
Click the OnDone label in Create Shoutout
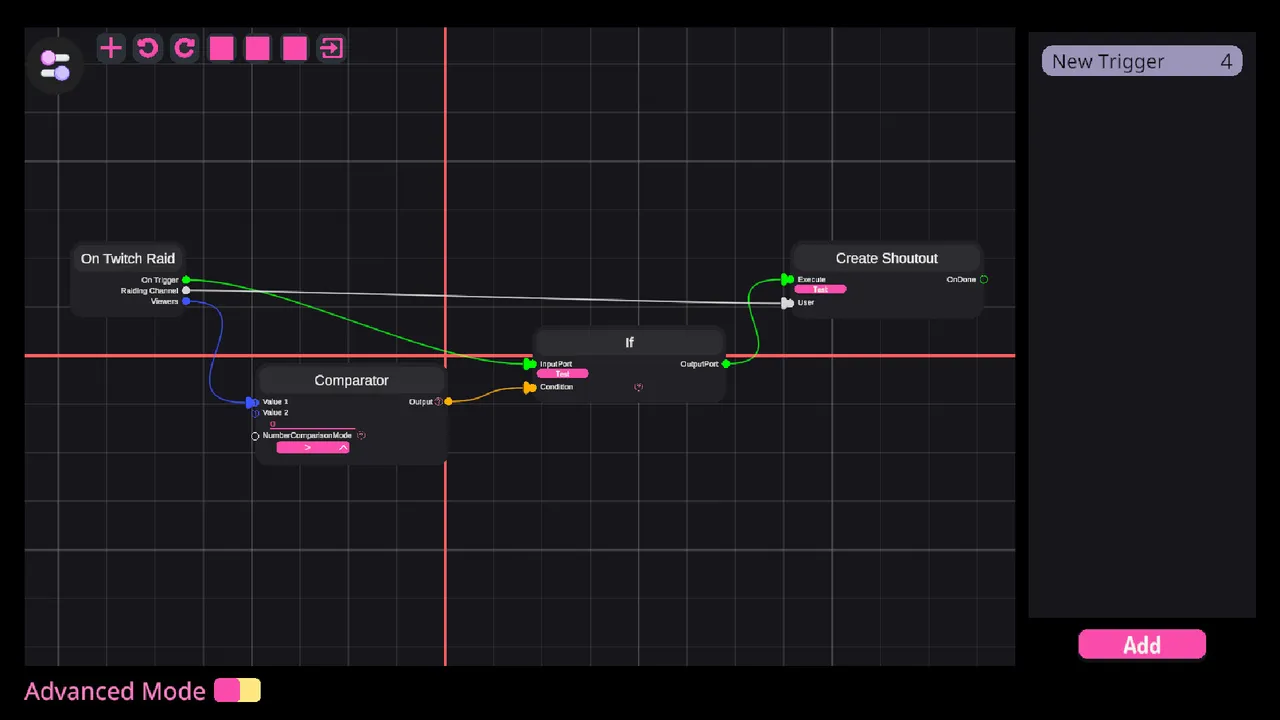click(x=961, y=280)
